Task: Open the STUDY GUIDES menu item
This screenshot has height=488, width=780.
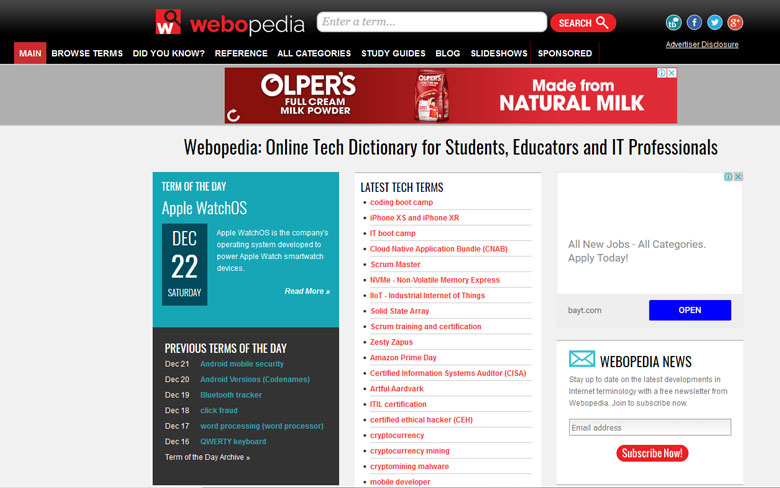Action: click(x=393, y=53)
